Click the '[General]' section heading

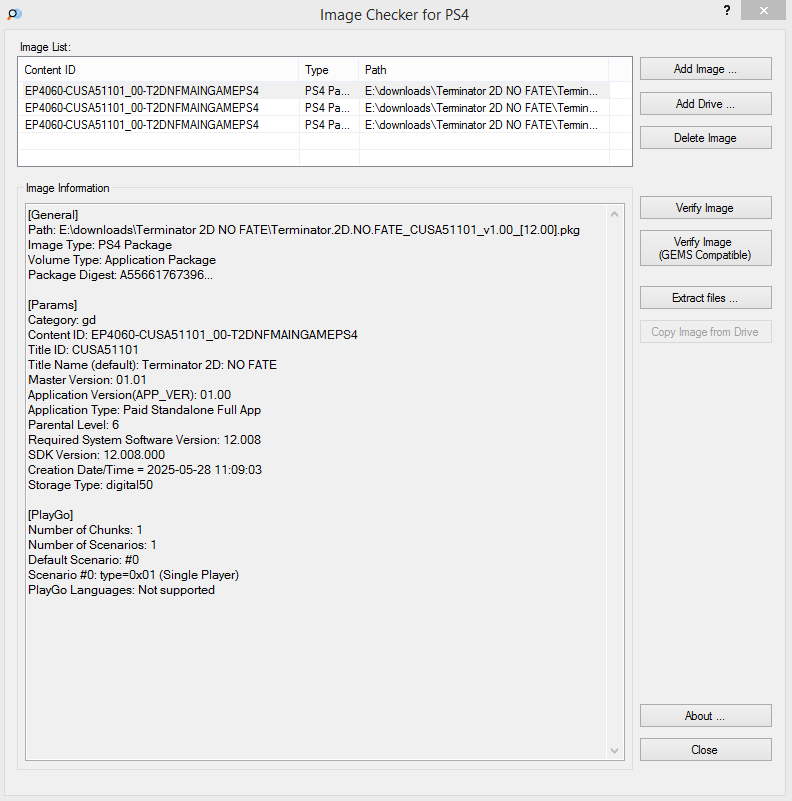tap(53, 215)
